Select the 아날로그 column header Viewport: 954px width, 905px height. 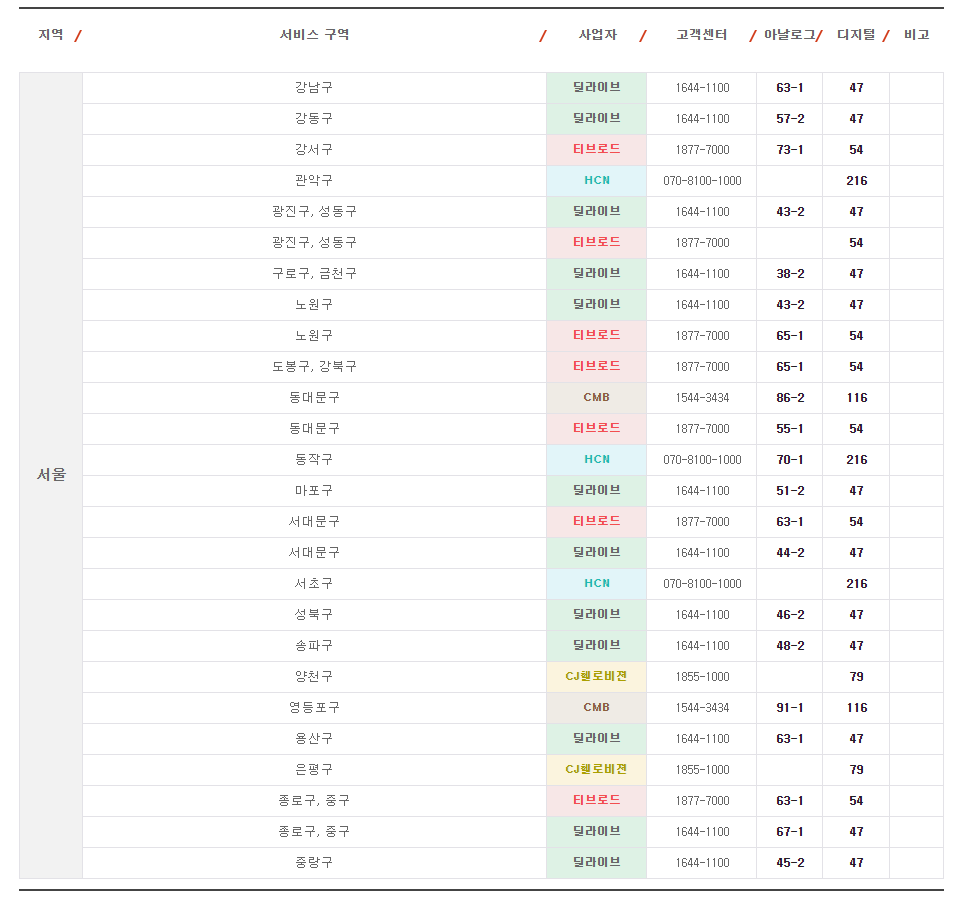(x=789, y=35)
